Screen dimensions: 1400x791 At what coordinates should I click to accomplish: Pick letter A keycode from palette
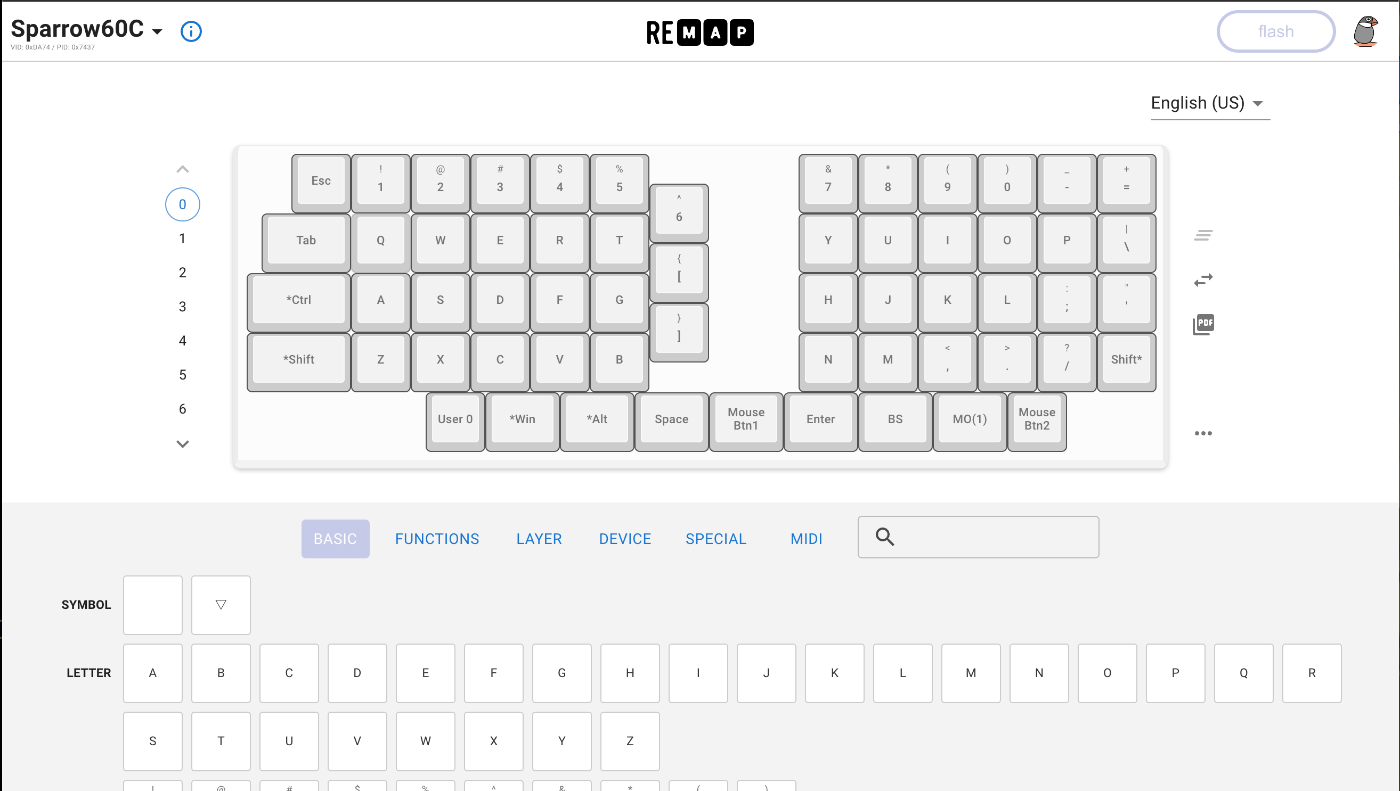tap(153, 673)
